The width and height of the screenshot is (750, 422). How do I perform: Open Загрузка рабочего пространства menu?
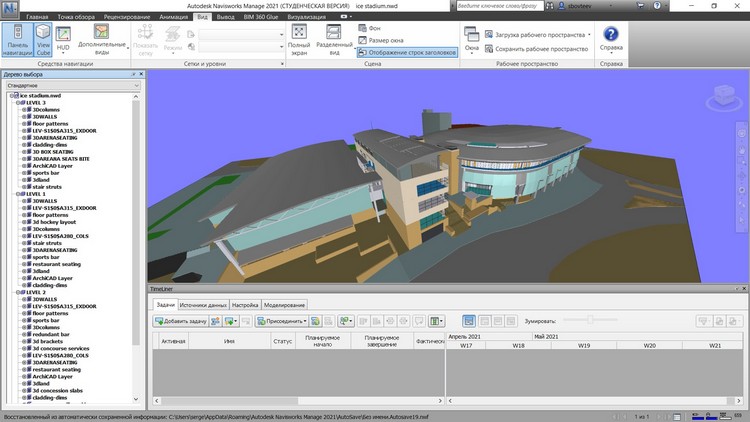point(538,34)
